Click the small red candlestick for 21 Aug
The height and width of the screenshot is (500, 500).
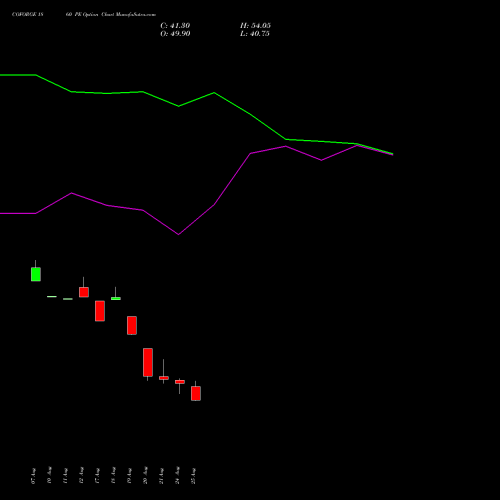point(164,378)
